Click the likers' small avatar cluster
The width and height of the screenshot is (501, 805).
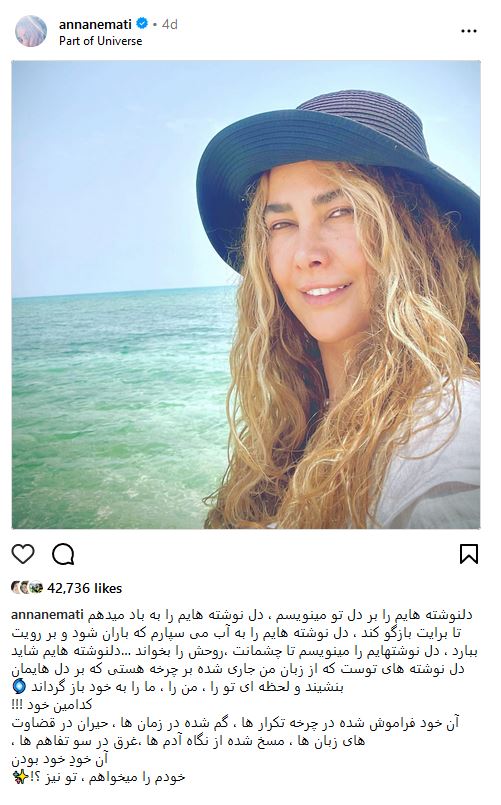pos(28,588)
